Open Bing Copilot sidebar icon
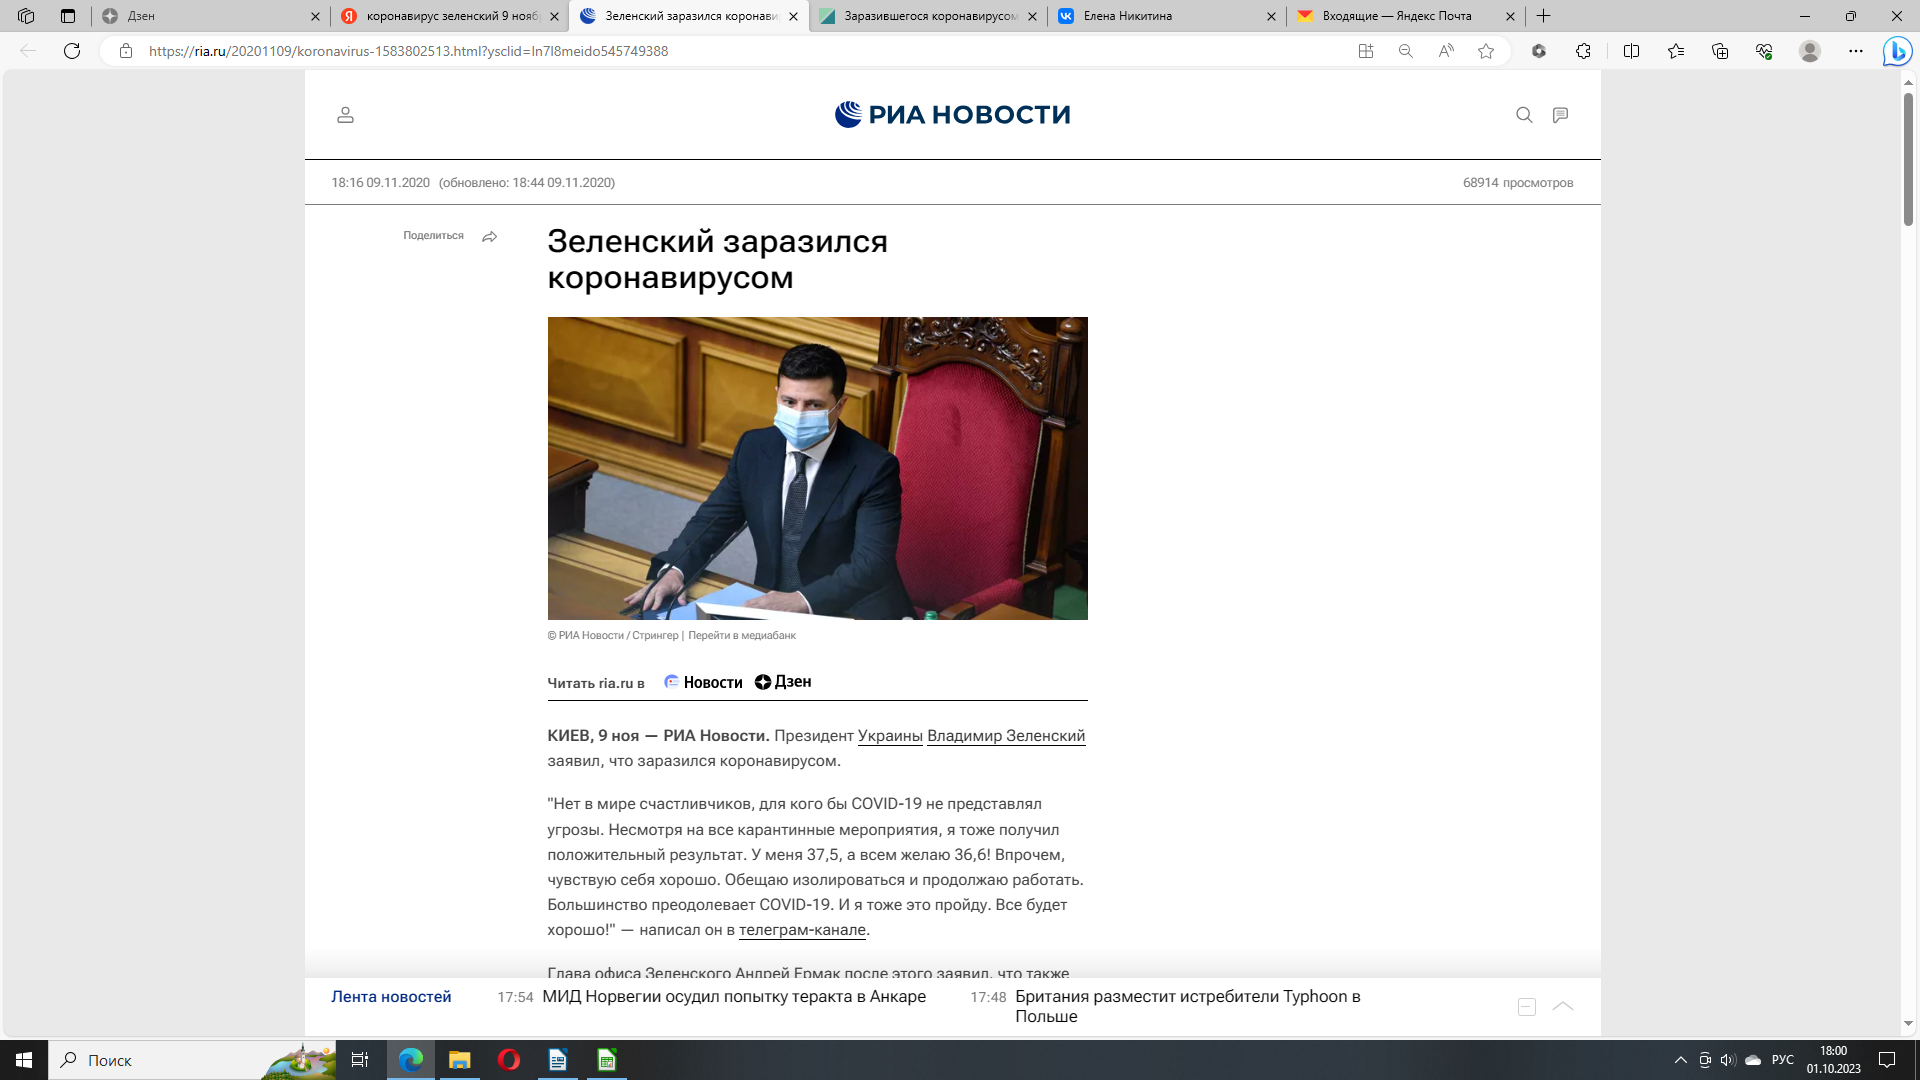The width and height of the screenshot is (1920, 1080). pyautogui.click(x=1897, y=51)
